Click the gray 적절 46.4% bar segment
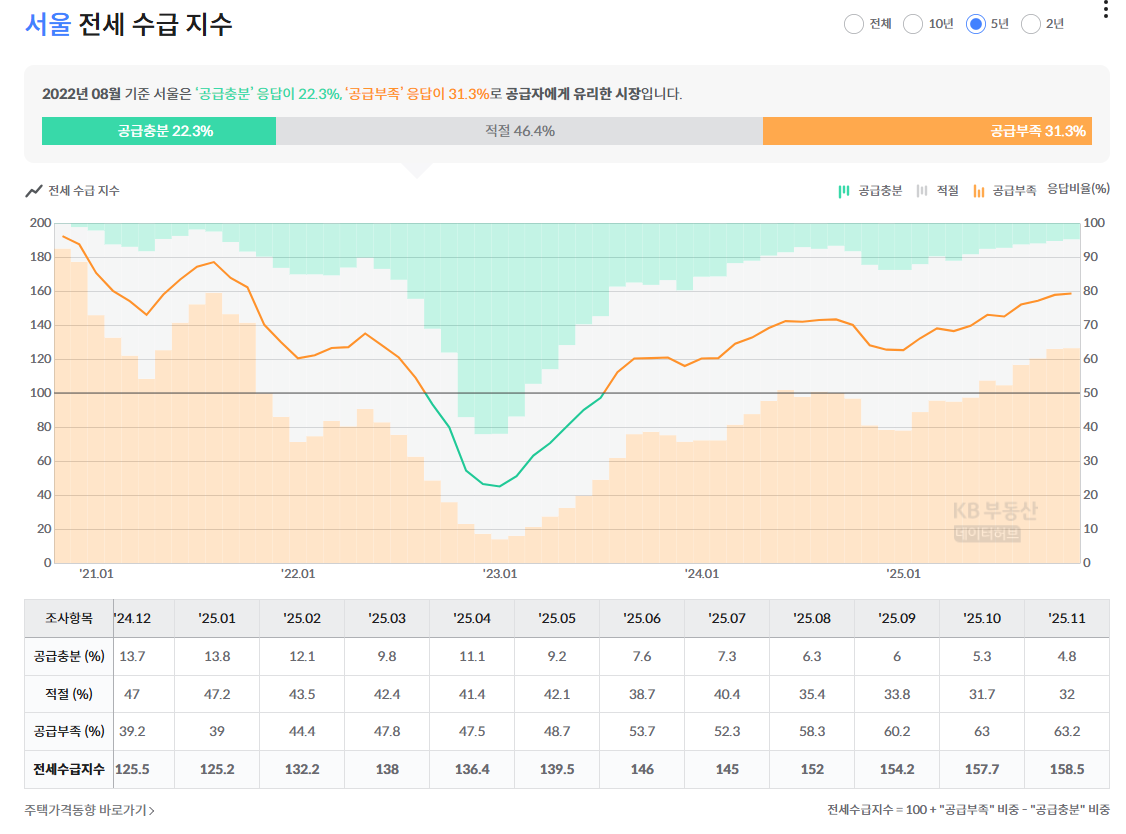 (x=519, y=131)
